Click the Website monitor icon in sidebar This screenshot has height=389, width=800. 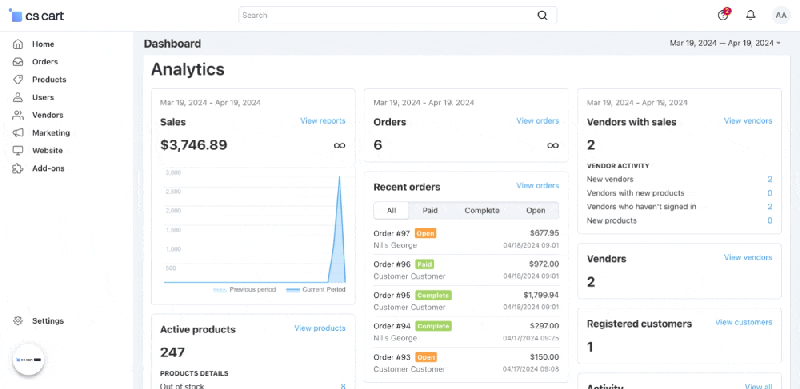pos(18,151)
